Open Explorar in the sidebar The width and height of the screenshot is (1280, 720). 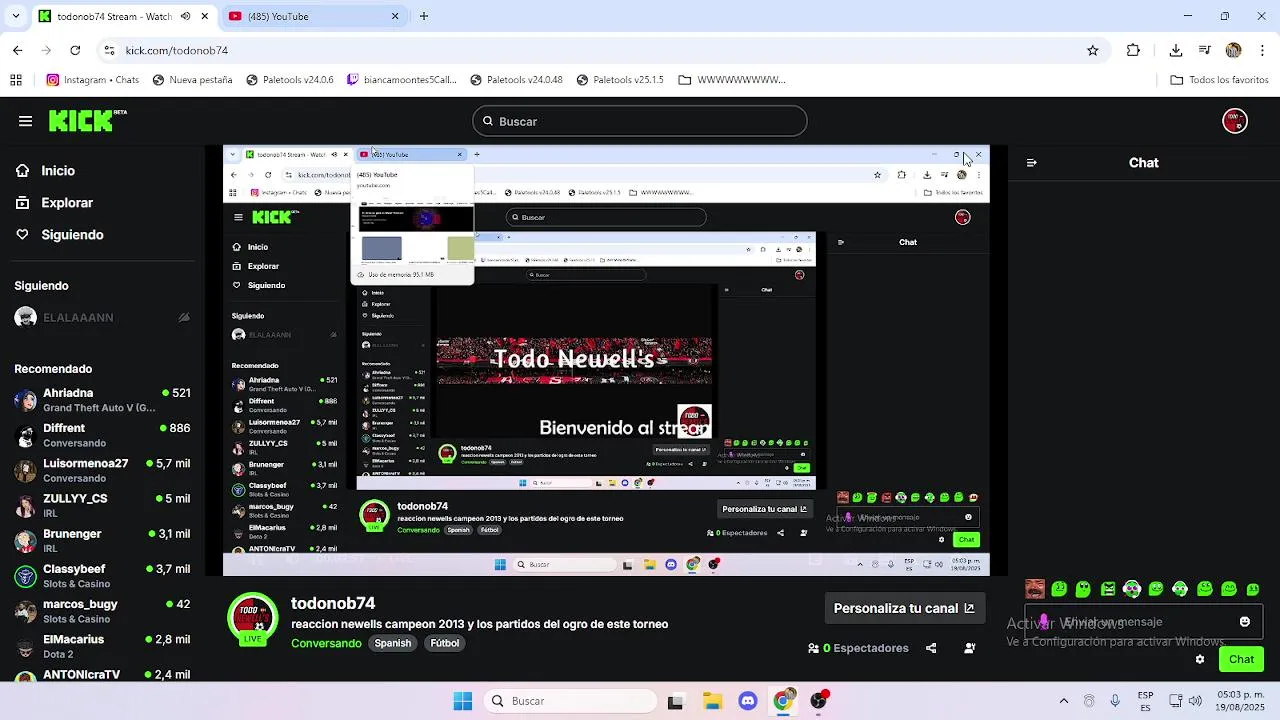[x=54, y=202]
